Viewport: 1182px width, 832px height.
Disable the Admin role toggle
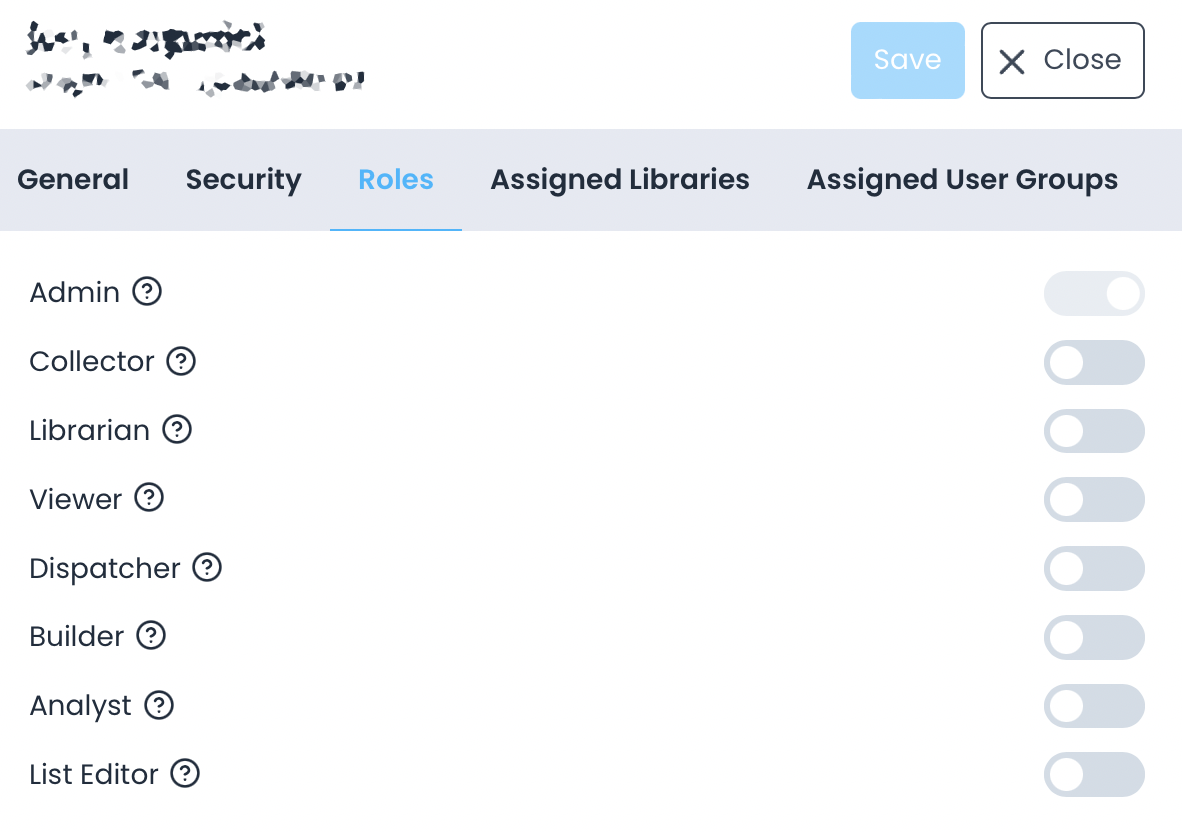tap(1094, 293)
